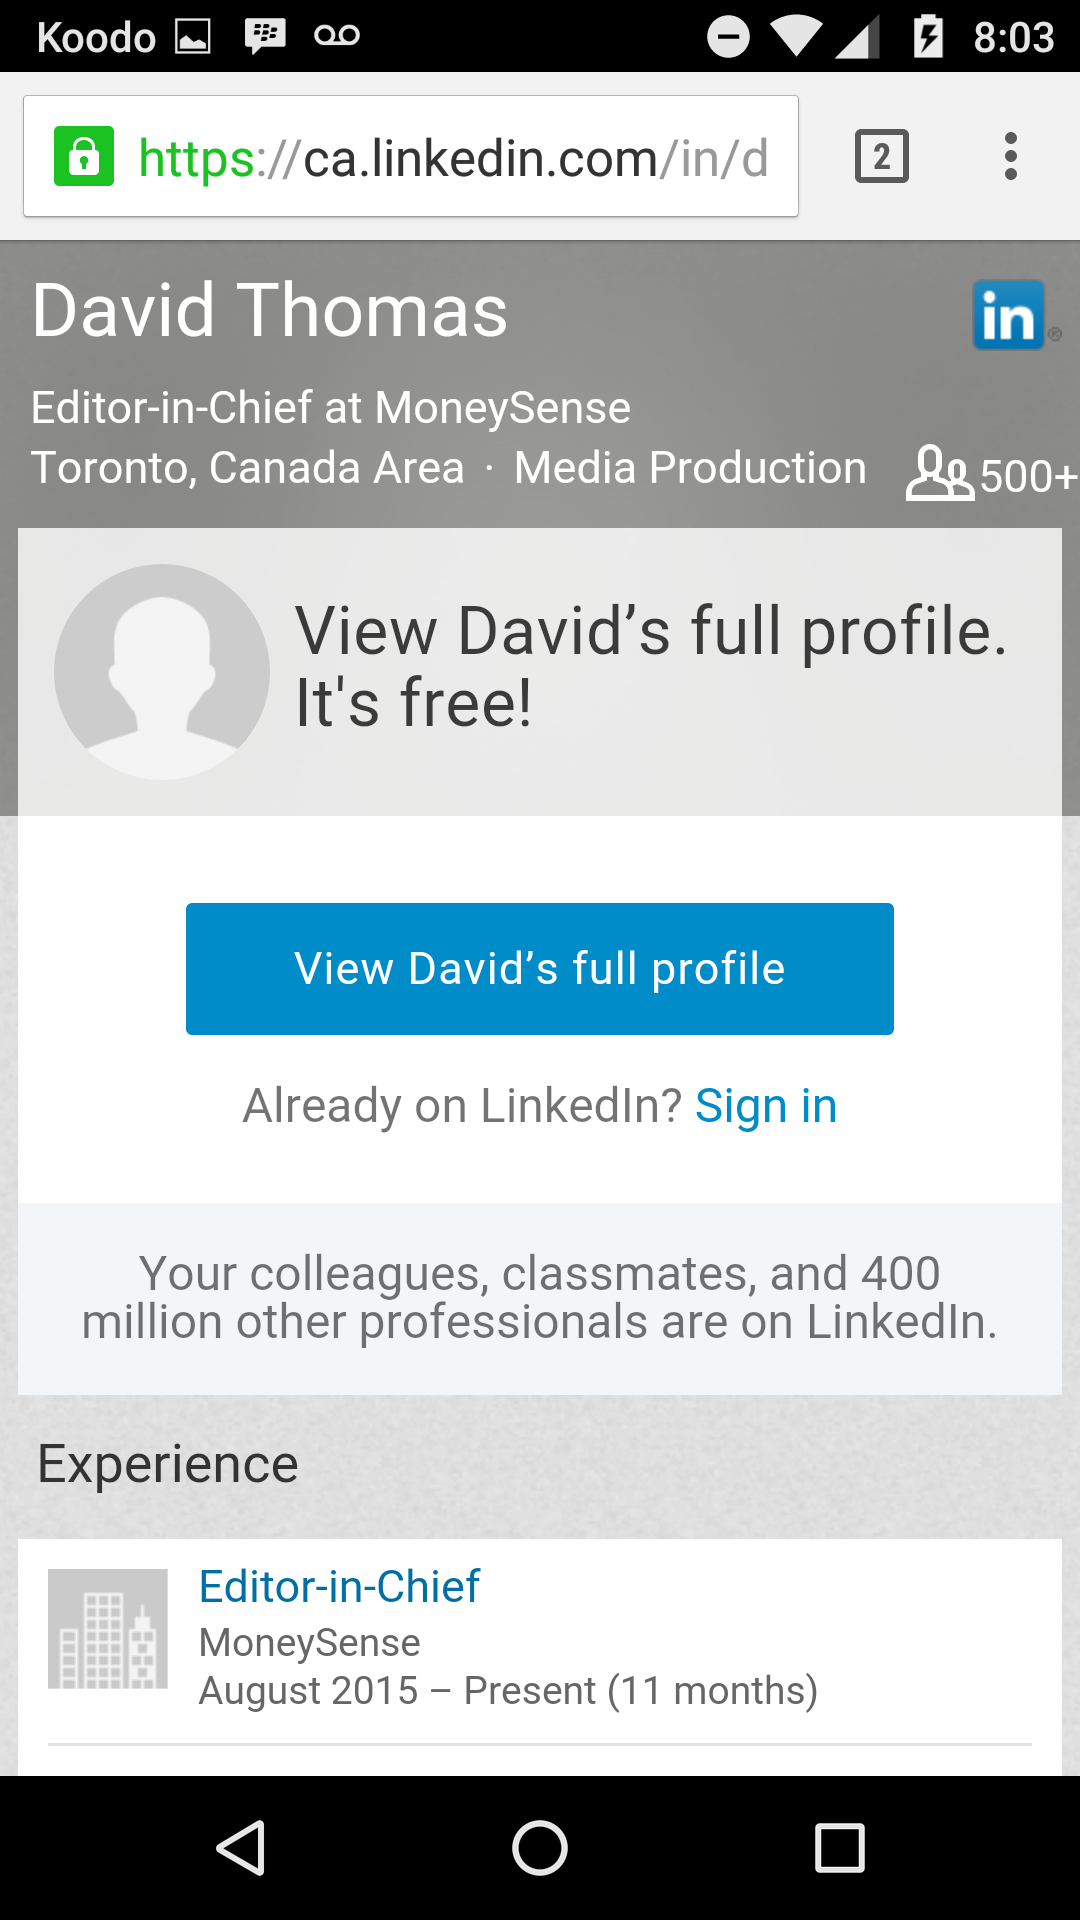Tap the MoneySense company name text
This screenshot has width=1080, height=1920.
click(x=310, y=1643)
